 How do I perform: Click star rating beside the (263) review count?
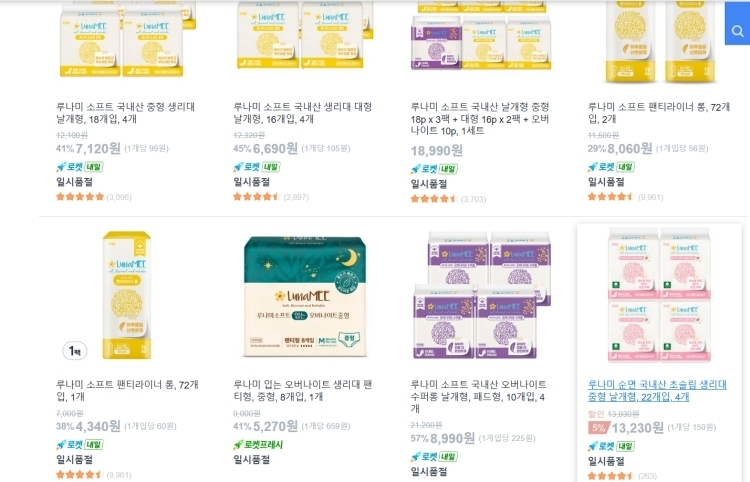[610, 476]
